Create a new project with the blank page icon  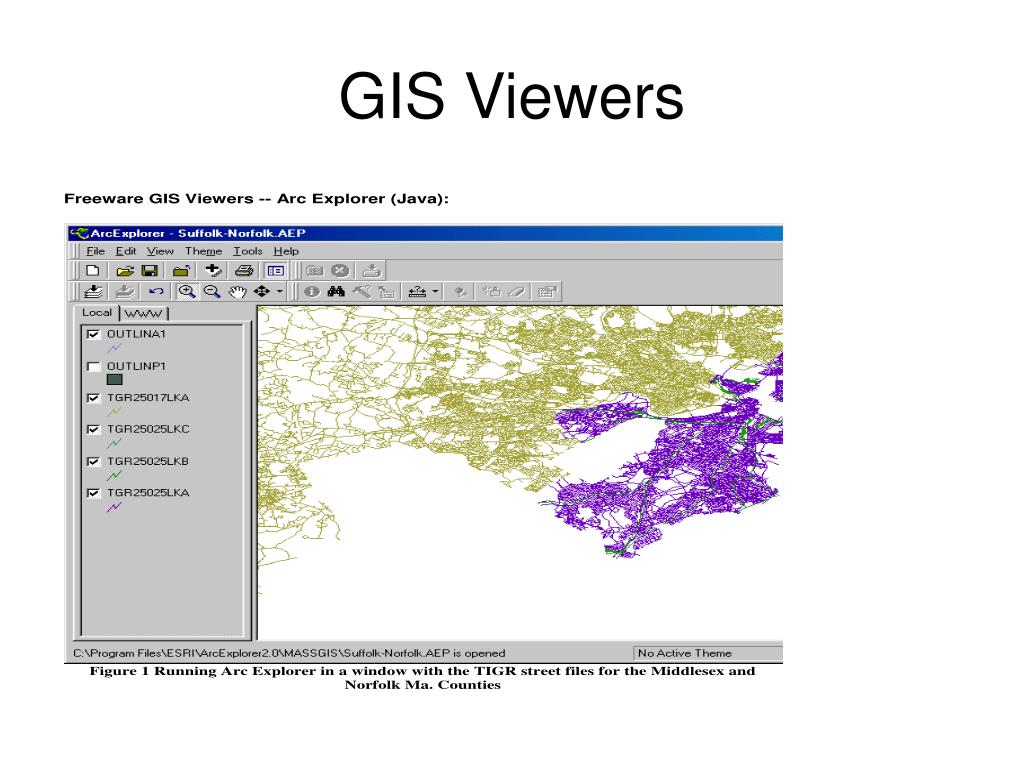92,270
